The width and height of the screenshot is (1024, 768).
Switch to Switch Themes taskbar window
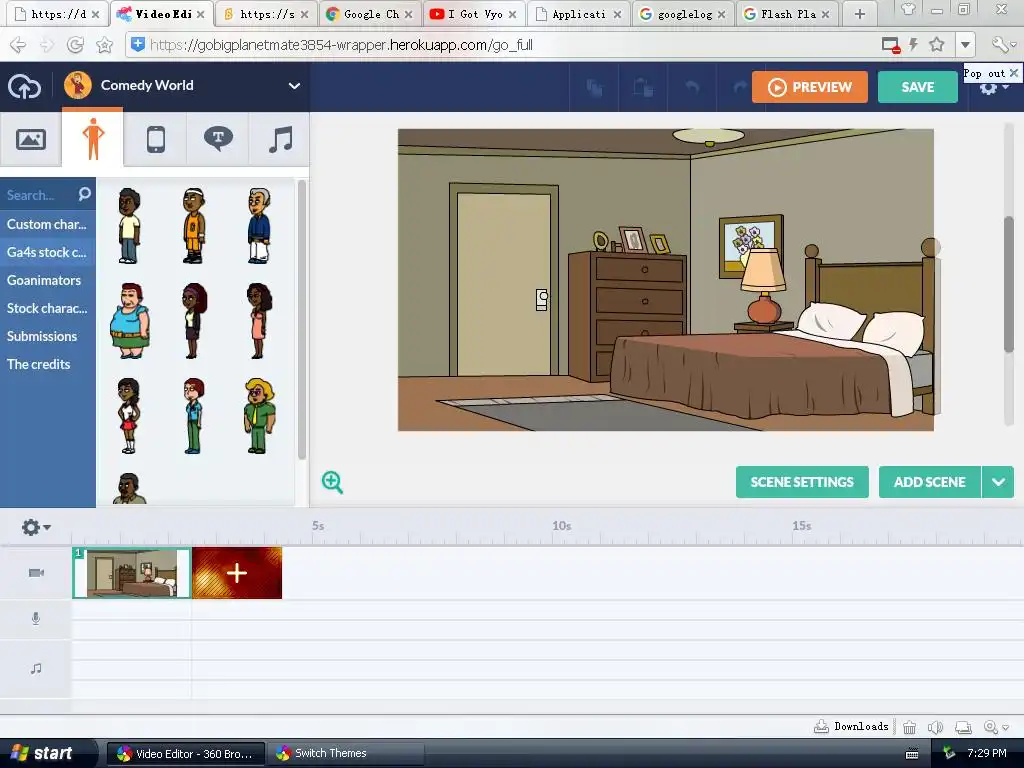coord(345,753)
